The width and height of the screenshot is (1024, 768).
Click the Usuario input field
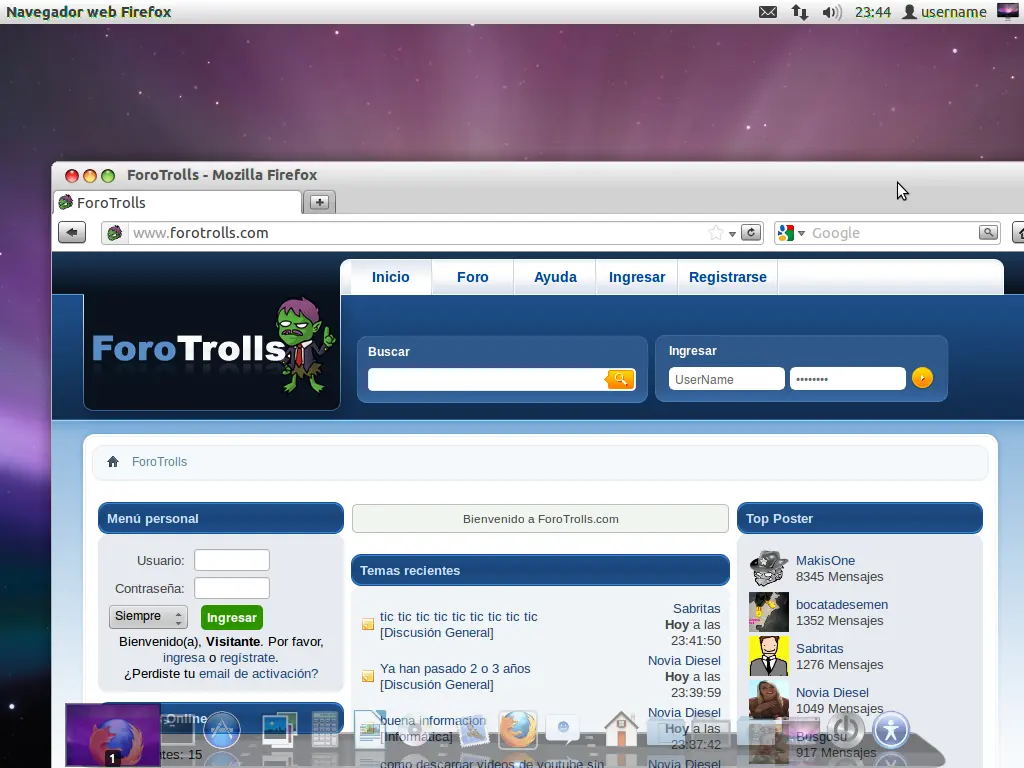232,560
